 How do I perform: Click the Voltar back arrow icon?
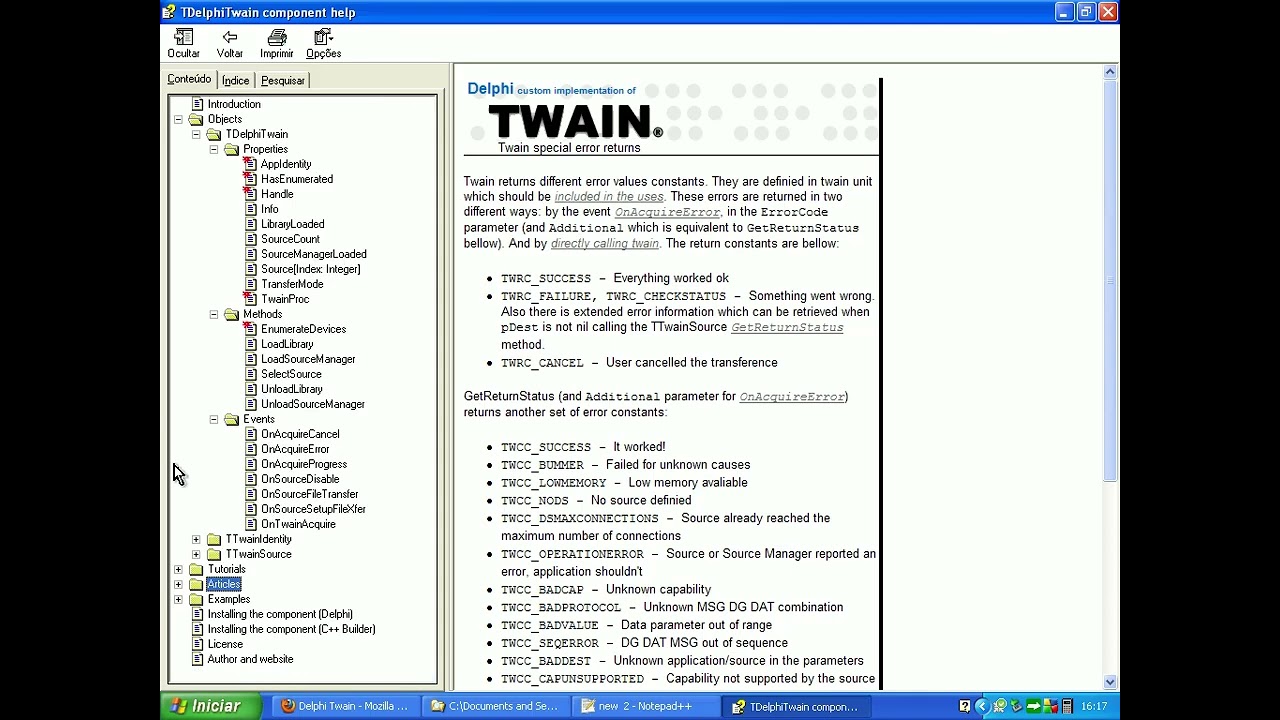pos(230,37)
